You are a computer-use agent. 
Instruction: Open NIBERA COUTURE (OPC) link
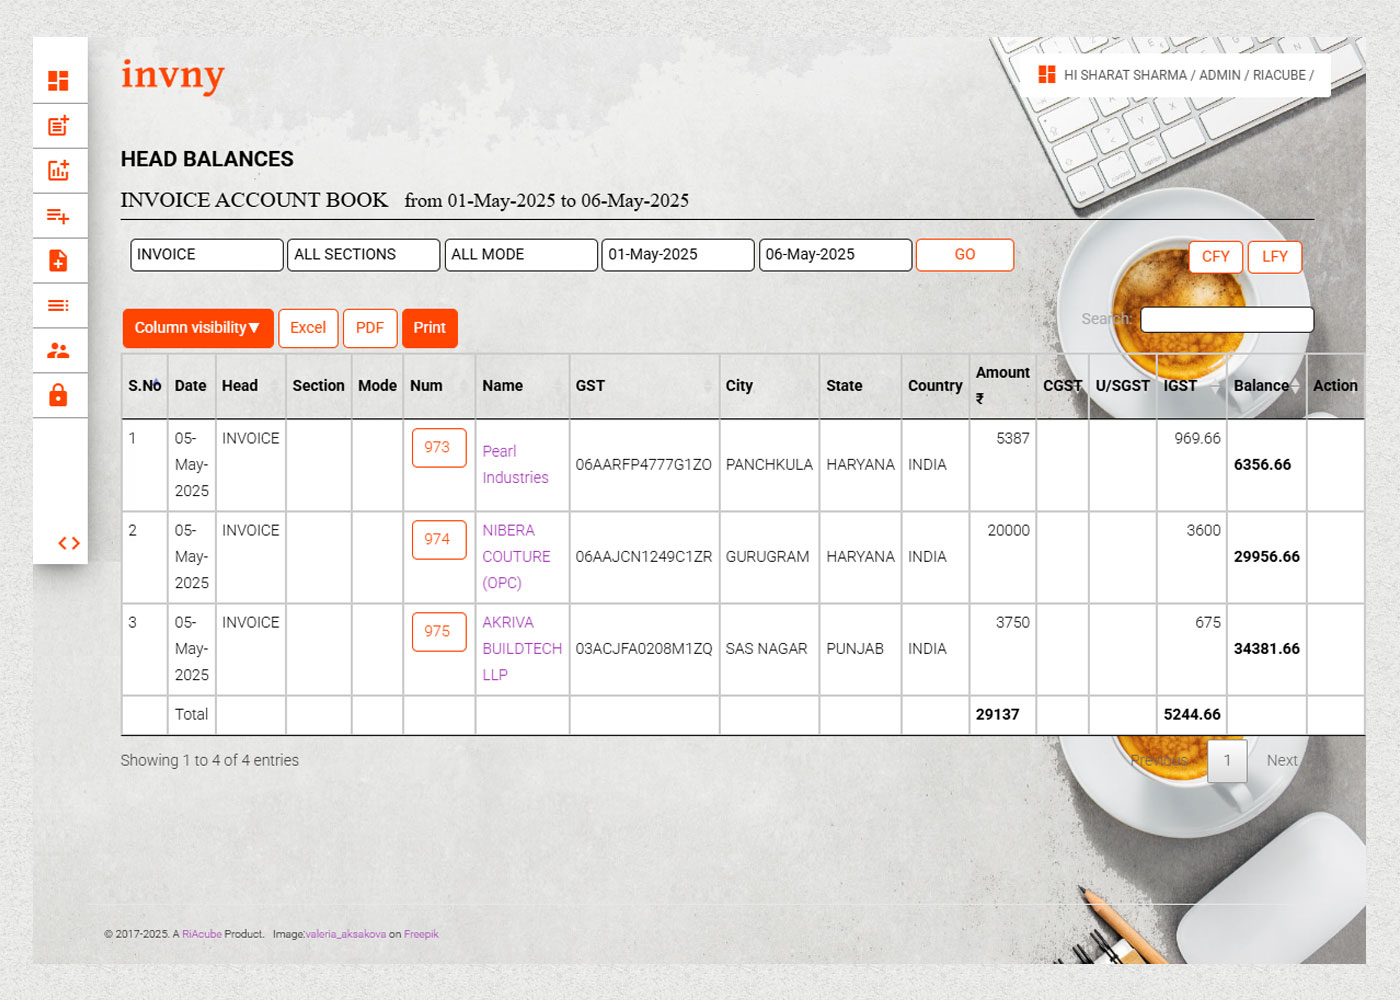pyautogui.click(x=517, y=556)
